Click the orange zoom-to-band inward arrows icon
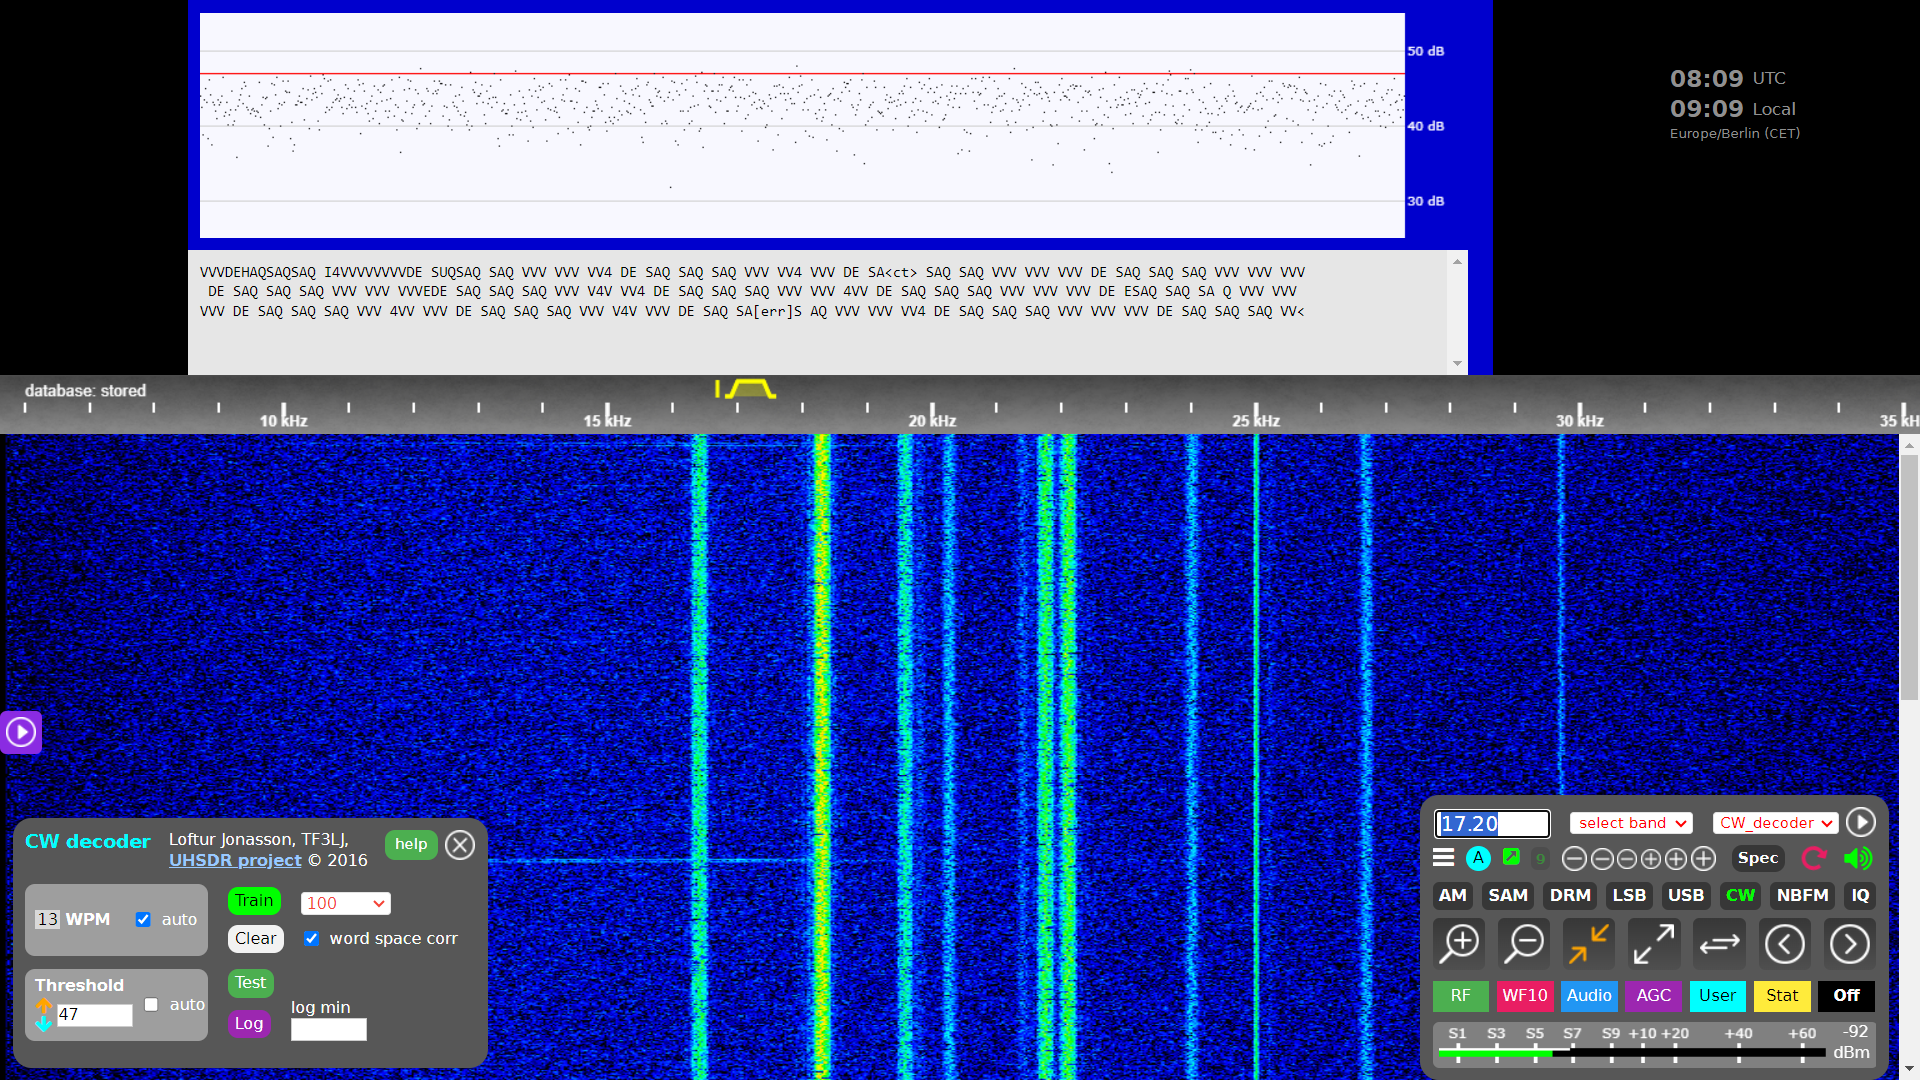This screenshot has height=1080, width=1920. tap(1589, 943)
